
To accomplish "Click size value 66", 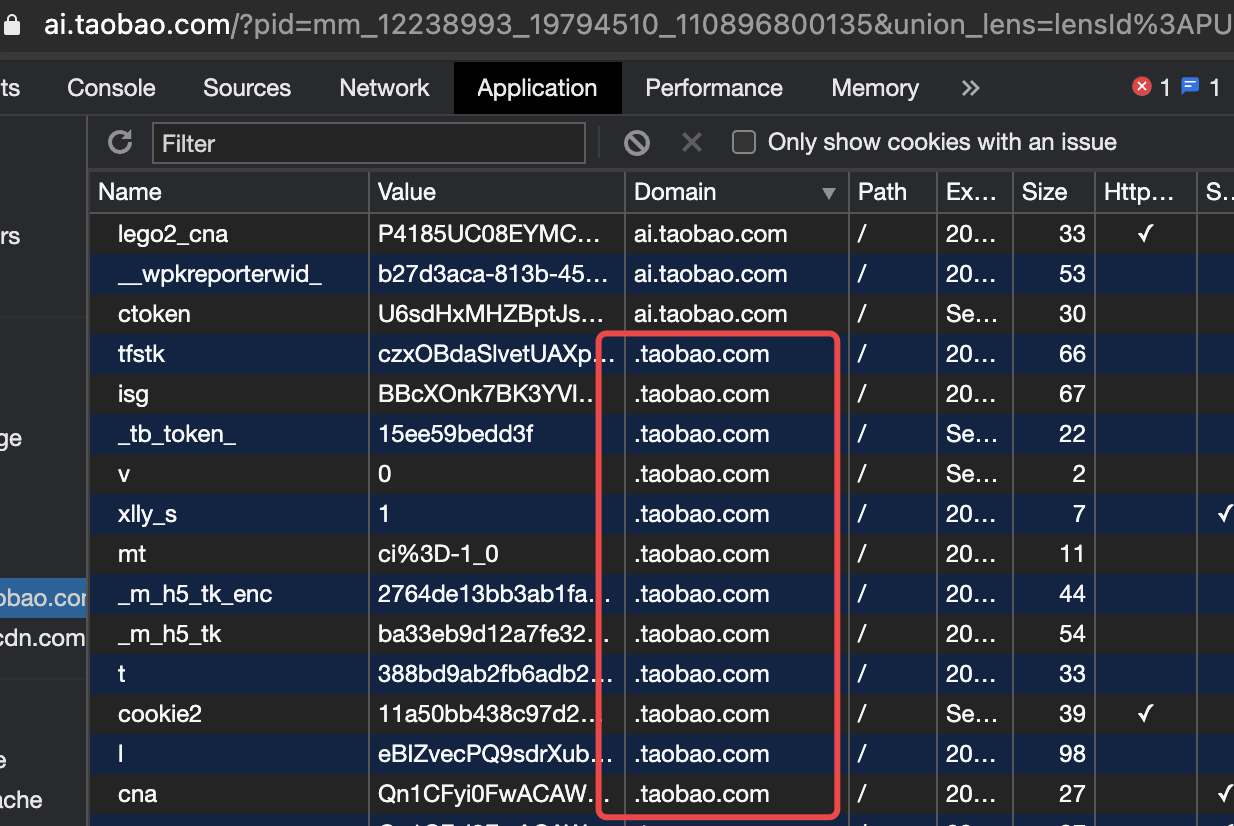I will point(1072,354).
